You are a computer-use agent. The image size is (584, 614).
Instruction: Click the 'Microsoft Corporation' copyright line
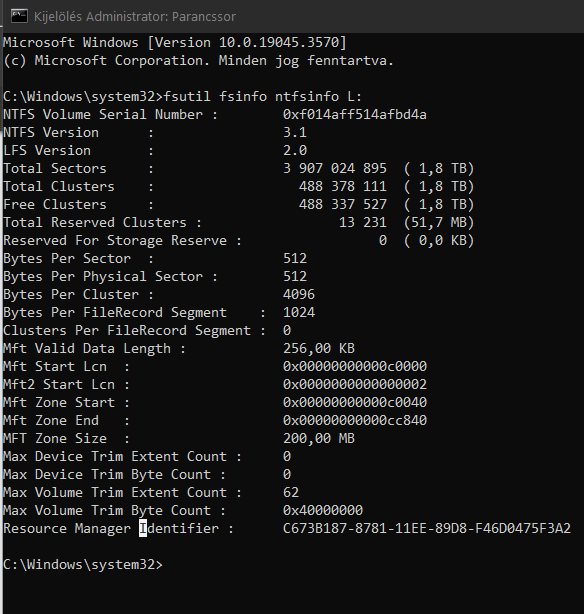[198, 61]
